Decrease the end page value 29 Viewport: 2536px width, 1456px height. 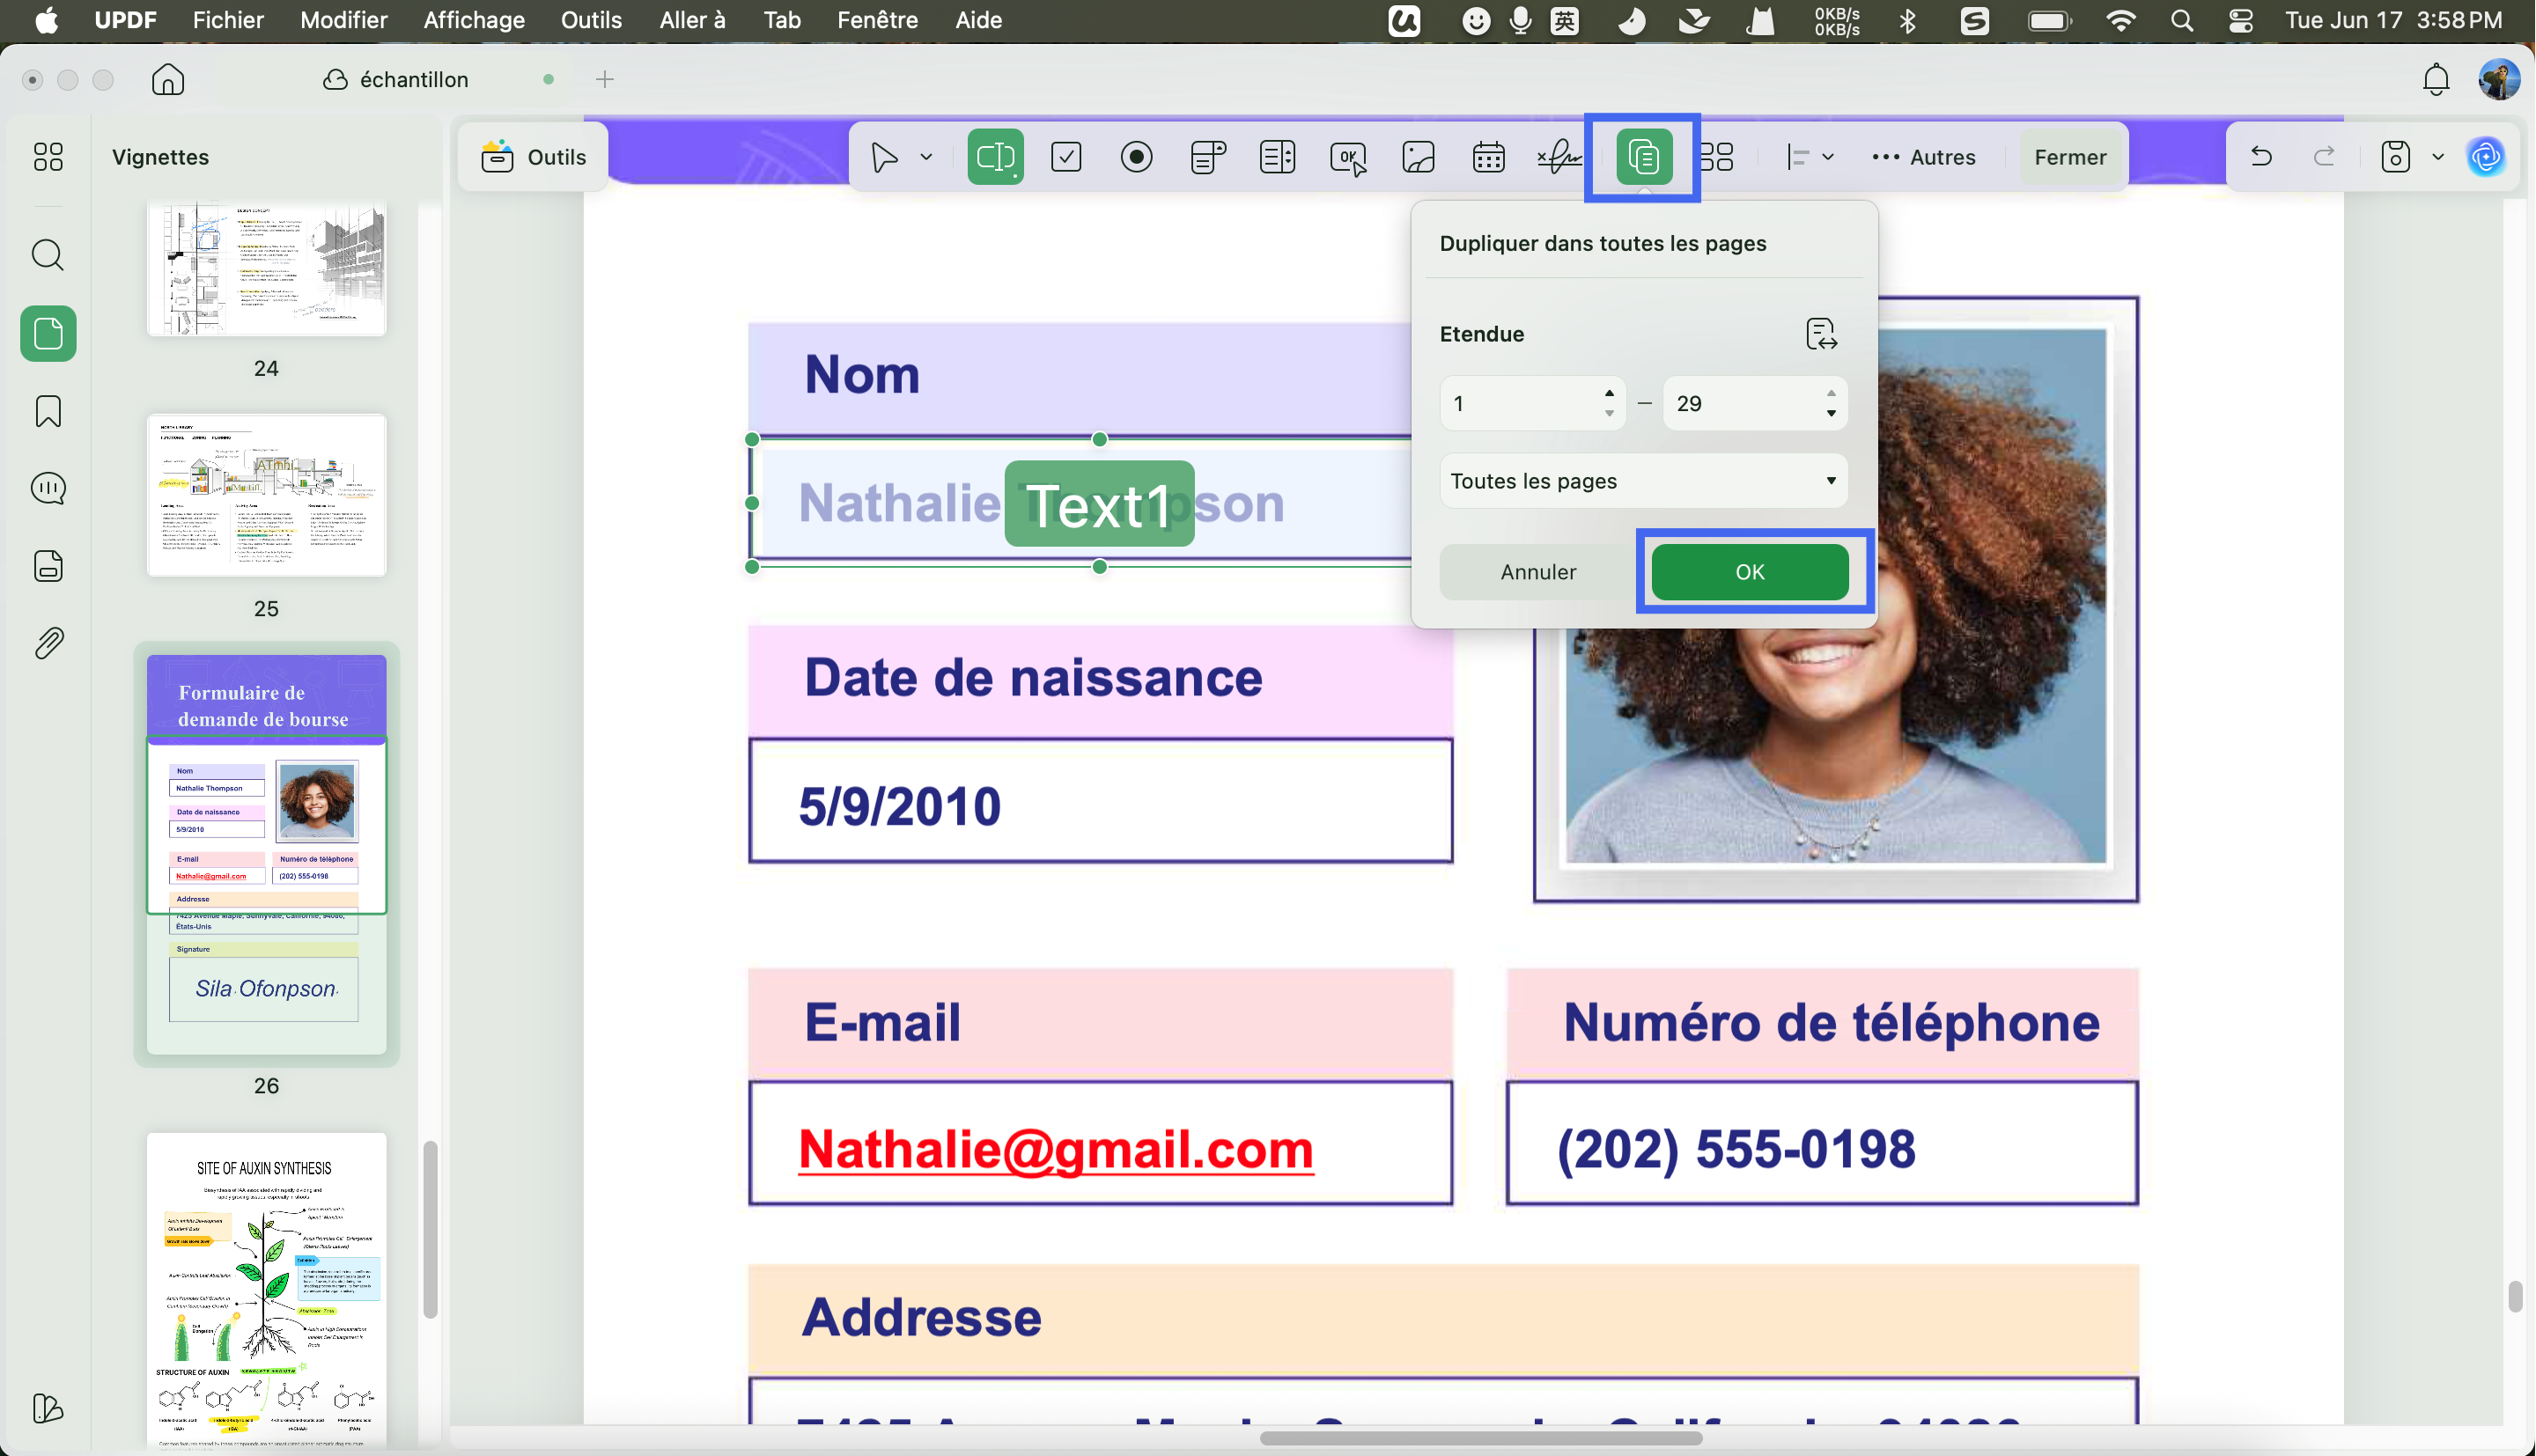pos(1831,413)
